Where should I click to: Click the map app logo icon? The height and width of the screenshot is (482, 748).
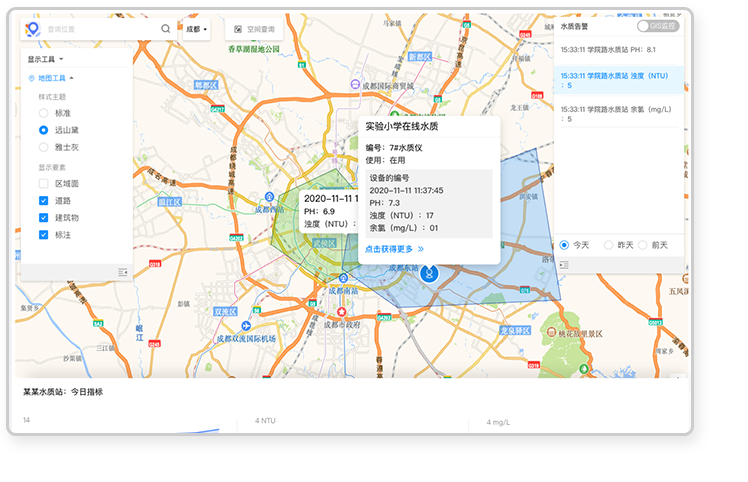(x=32, y=29)
